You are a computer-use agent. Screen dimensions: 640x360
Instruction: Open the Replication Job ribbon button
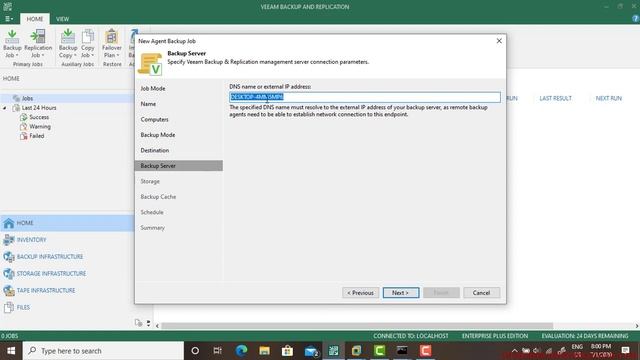[x=38, y=44]
